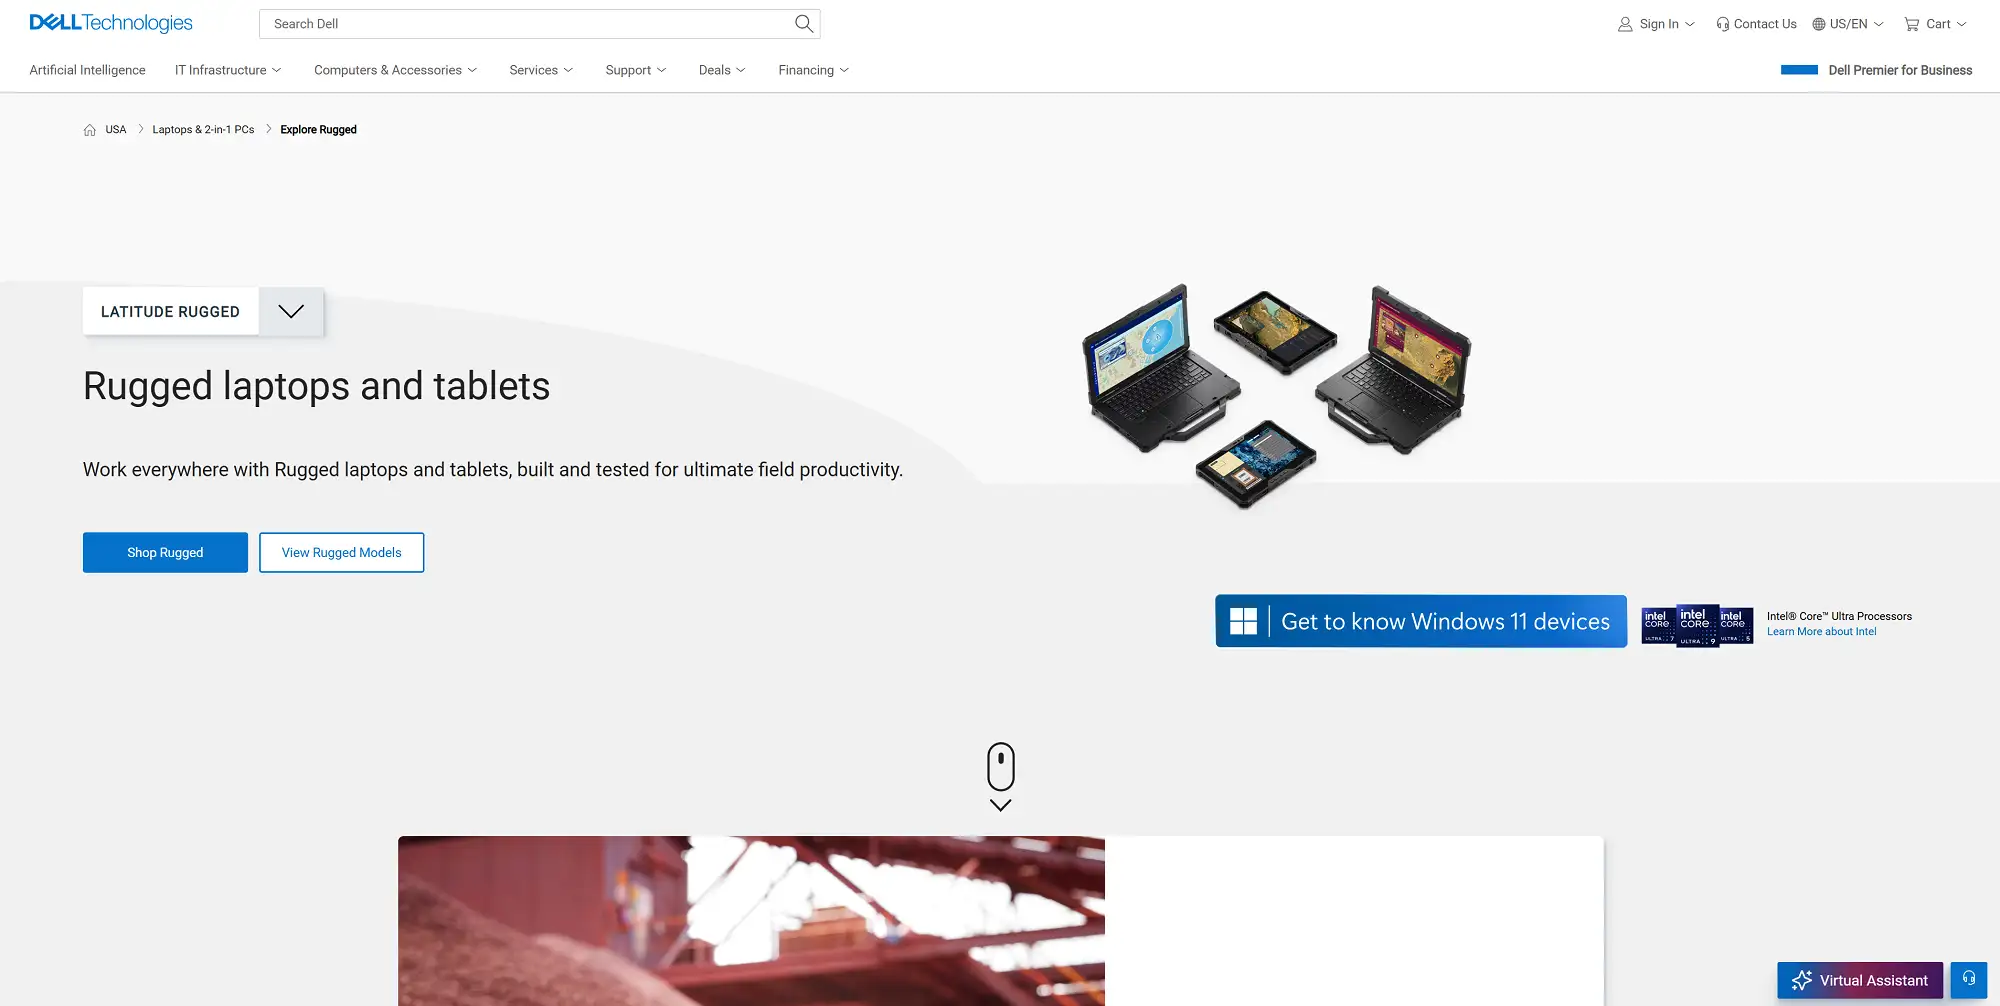Expand the Sign In menu
Image resolution: width=2000 pixels, height=1006 pixels.
pos(1656,24)
